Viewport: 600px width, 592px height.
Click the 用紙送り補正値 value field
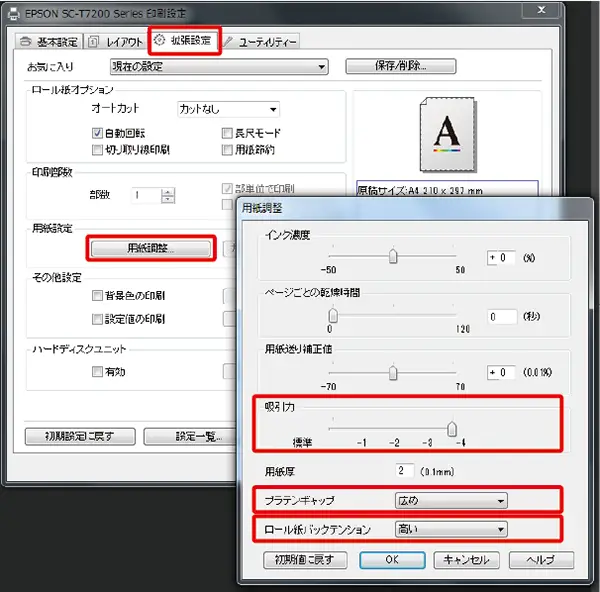[x=501, y=372]
